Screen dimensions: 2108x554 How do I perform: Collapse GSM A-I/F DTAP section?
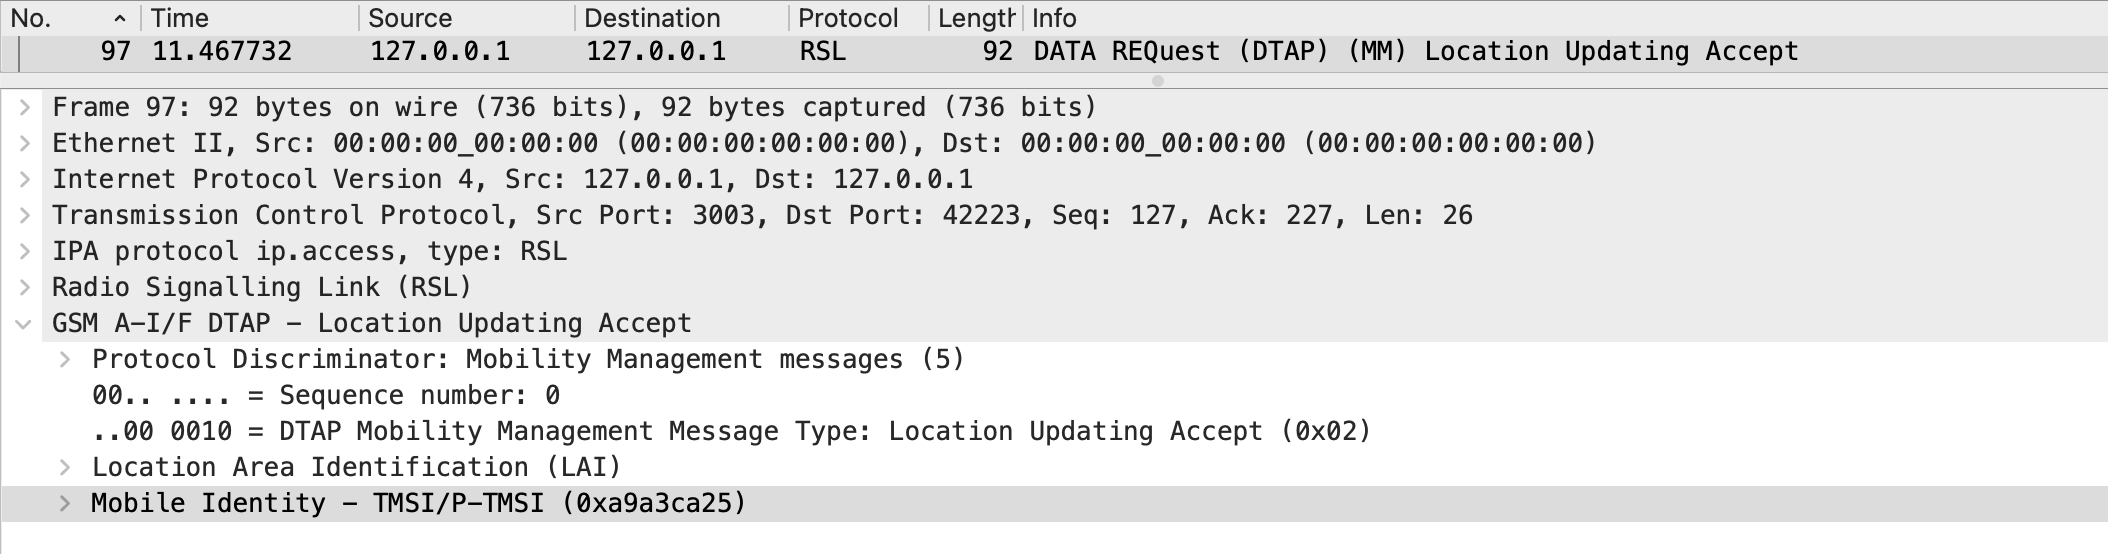[x=23, y=323]
